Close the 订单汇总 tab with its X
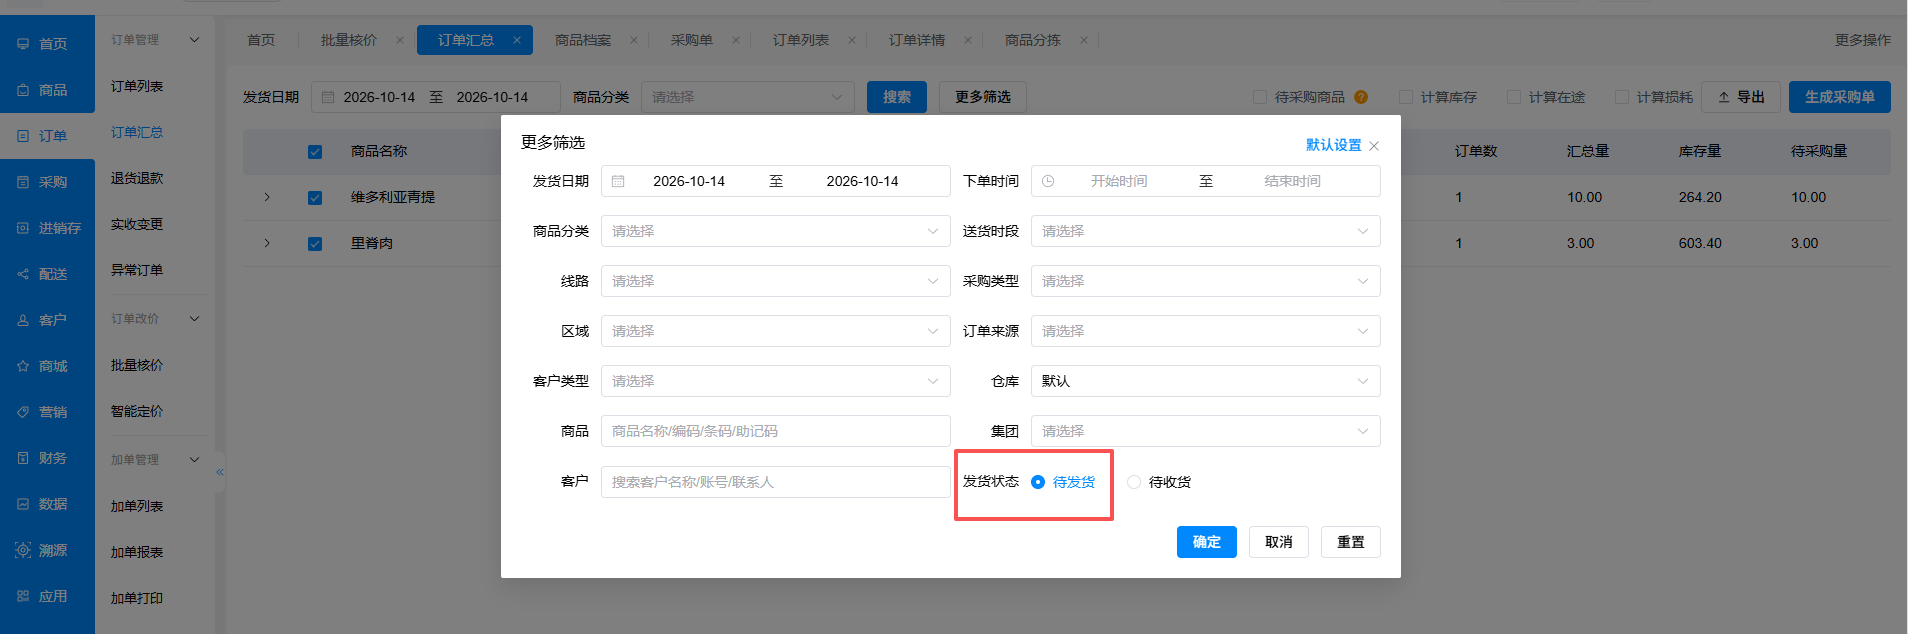Viewport: 1911px width, 634px height. click(x=517, y=40)
